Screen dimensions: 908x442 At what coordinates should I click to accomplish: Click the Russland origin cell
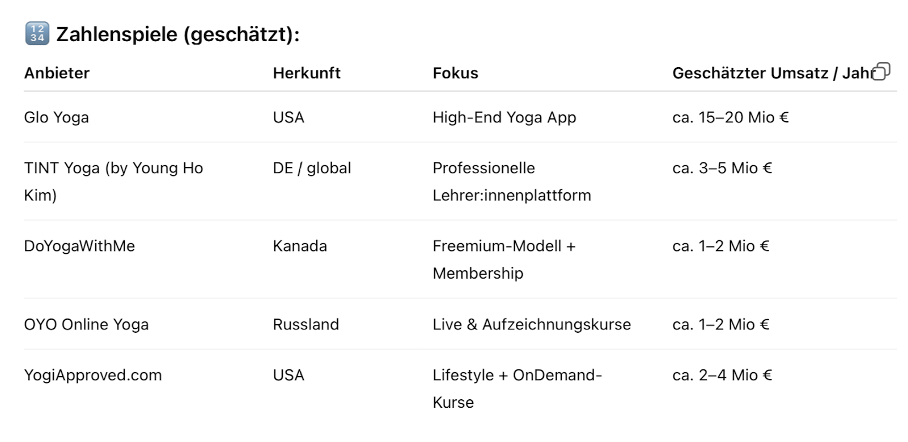tap(305, 324)
